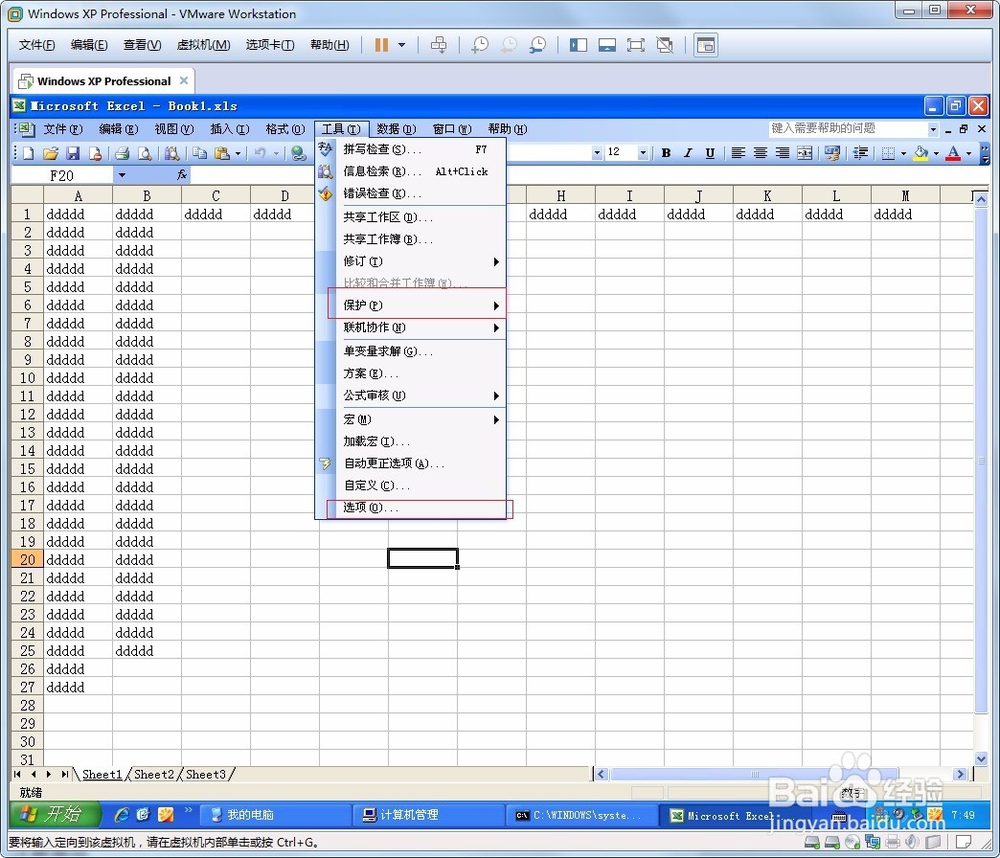Switch to Sheet2 tab
The width and height of the screenshot is (1000, 858).
154,774
